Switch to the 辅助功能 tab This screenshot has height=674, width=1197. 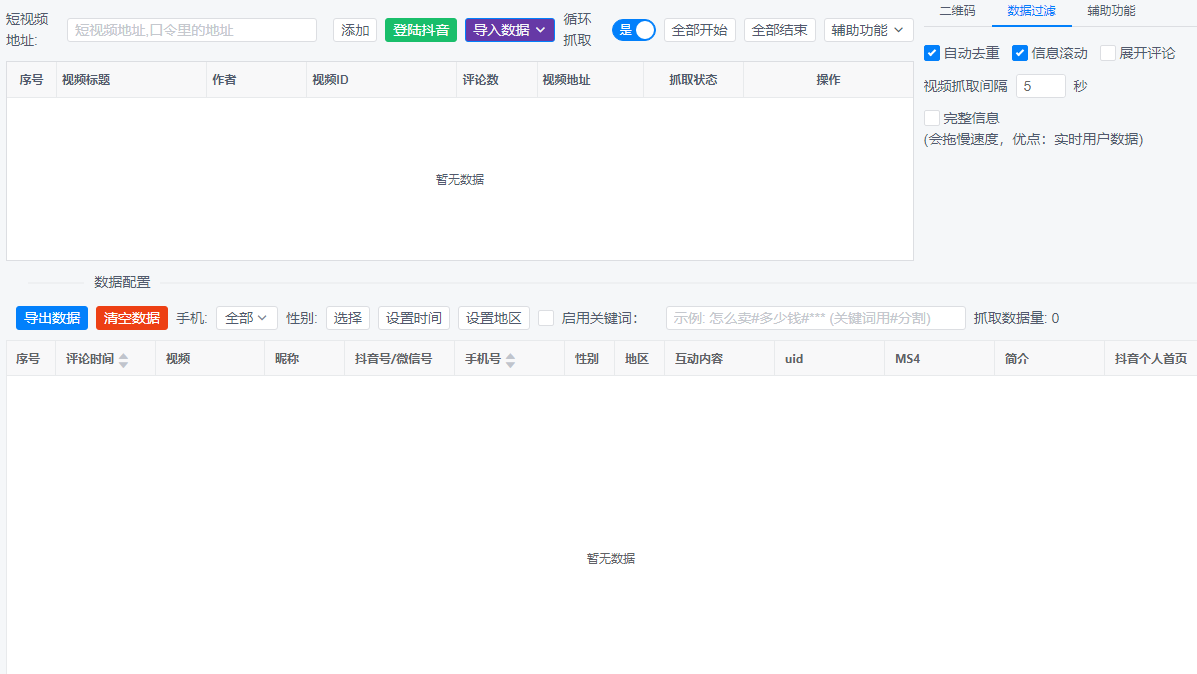pos(1111,11)
